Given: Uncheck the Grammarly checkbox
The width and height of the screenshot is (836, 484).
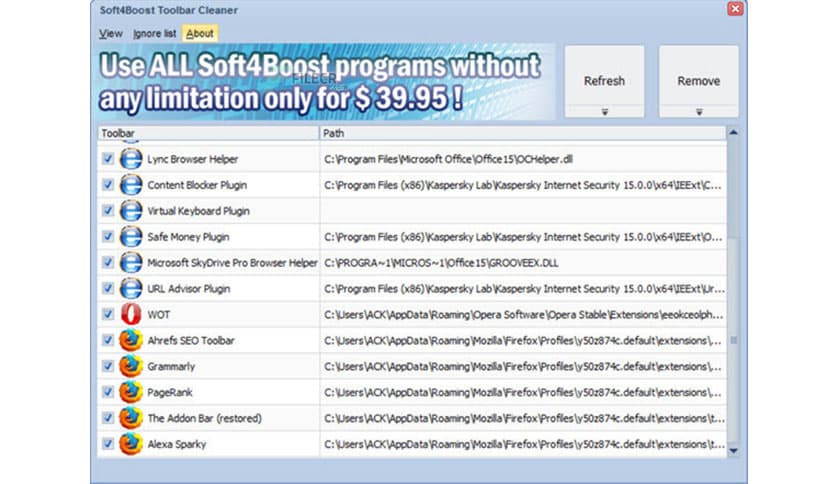Looking at the screenshot, I should click(x=108, y=366).
